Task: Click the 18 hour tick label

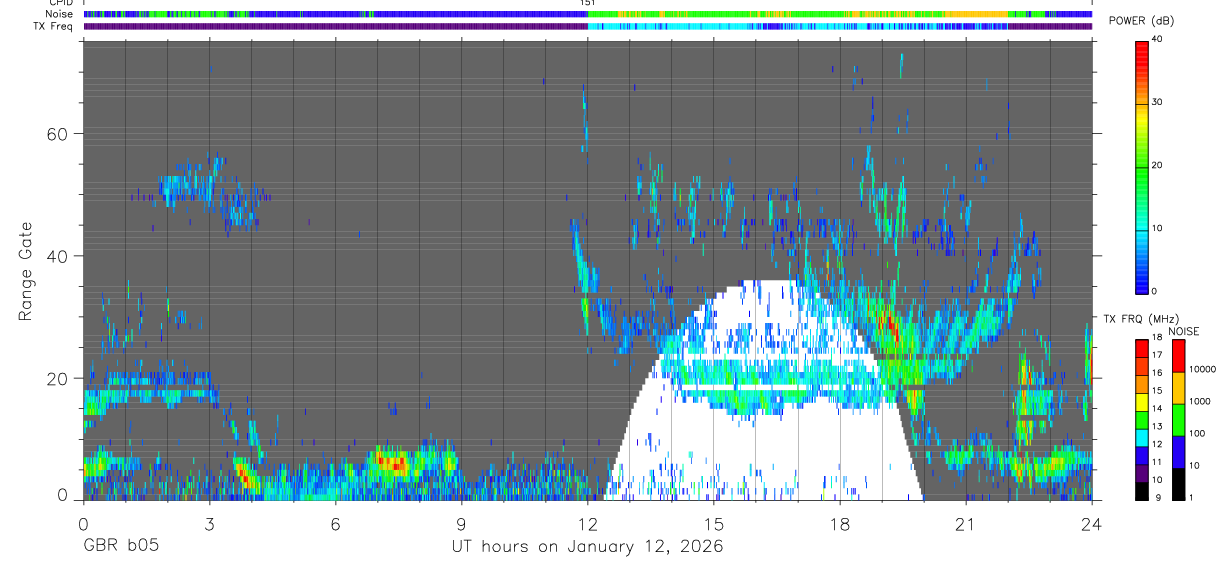Action: click(x=839, y=524)
